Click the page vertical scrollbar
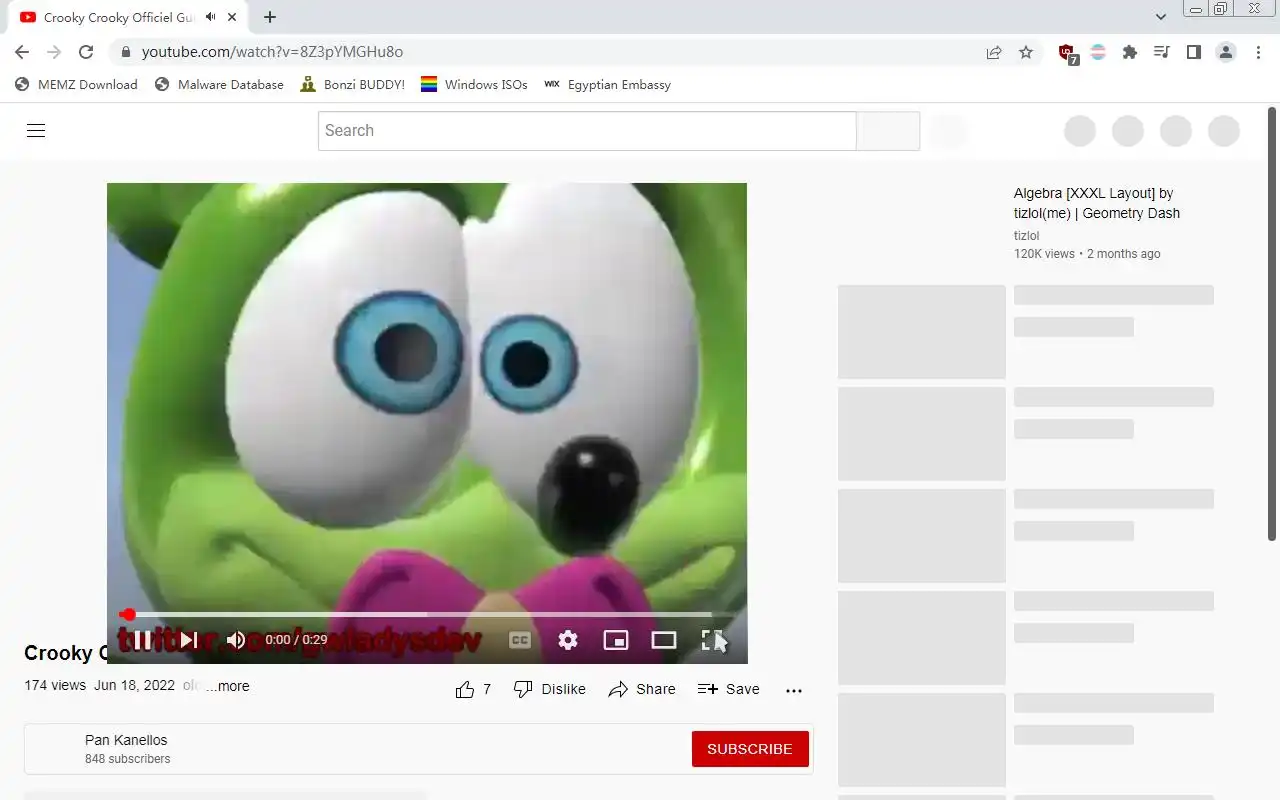The image size is (1280, 800). 1272,323
